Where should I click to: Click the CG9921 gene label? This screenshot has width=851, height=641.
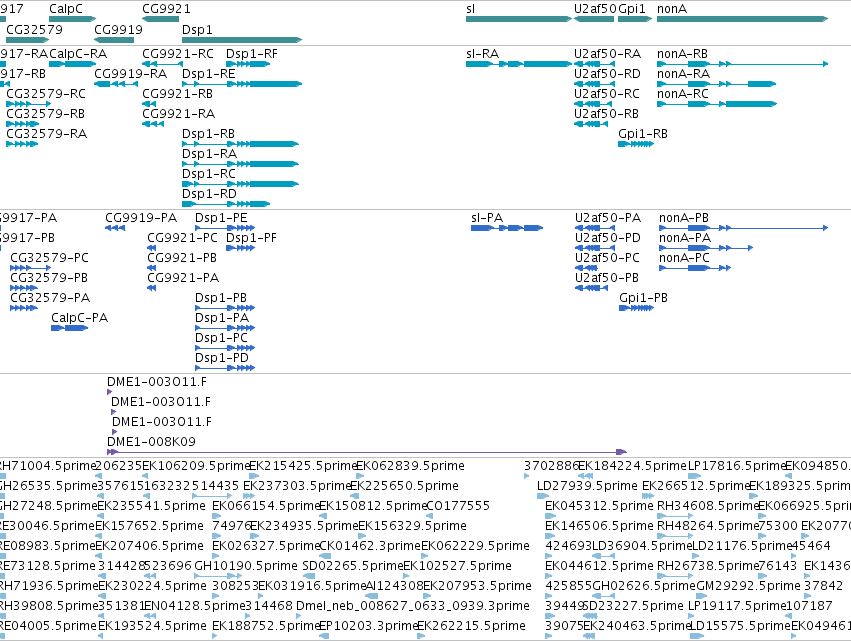166,9
